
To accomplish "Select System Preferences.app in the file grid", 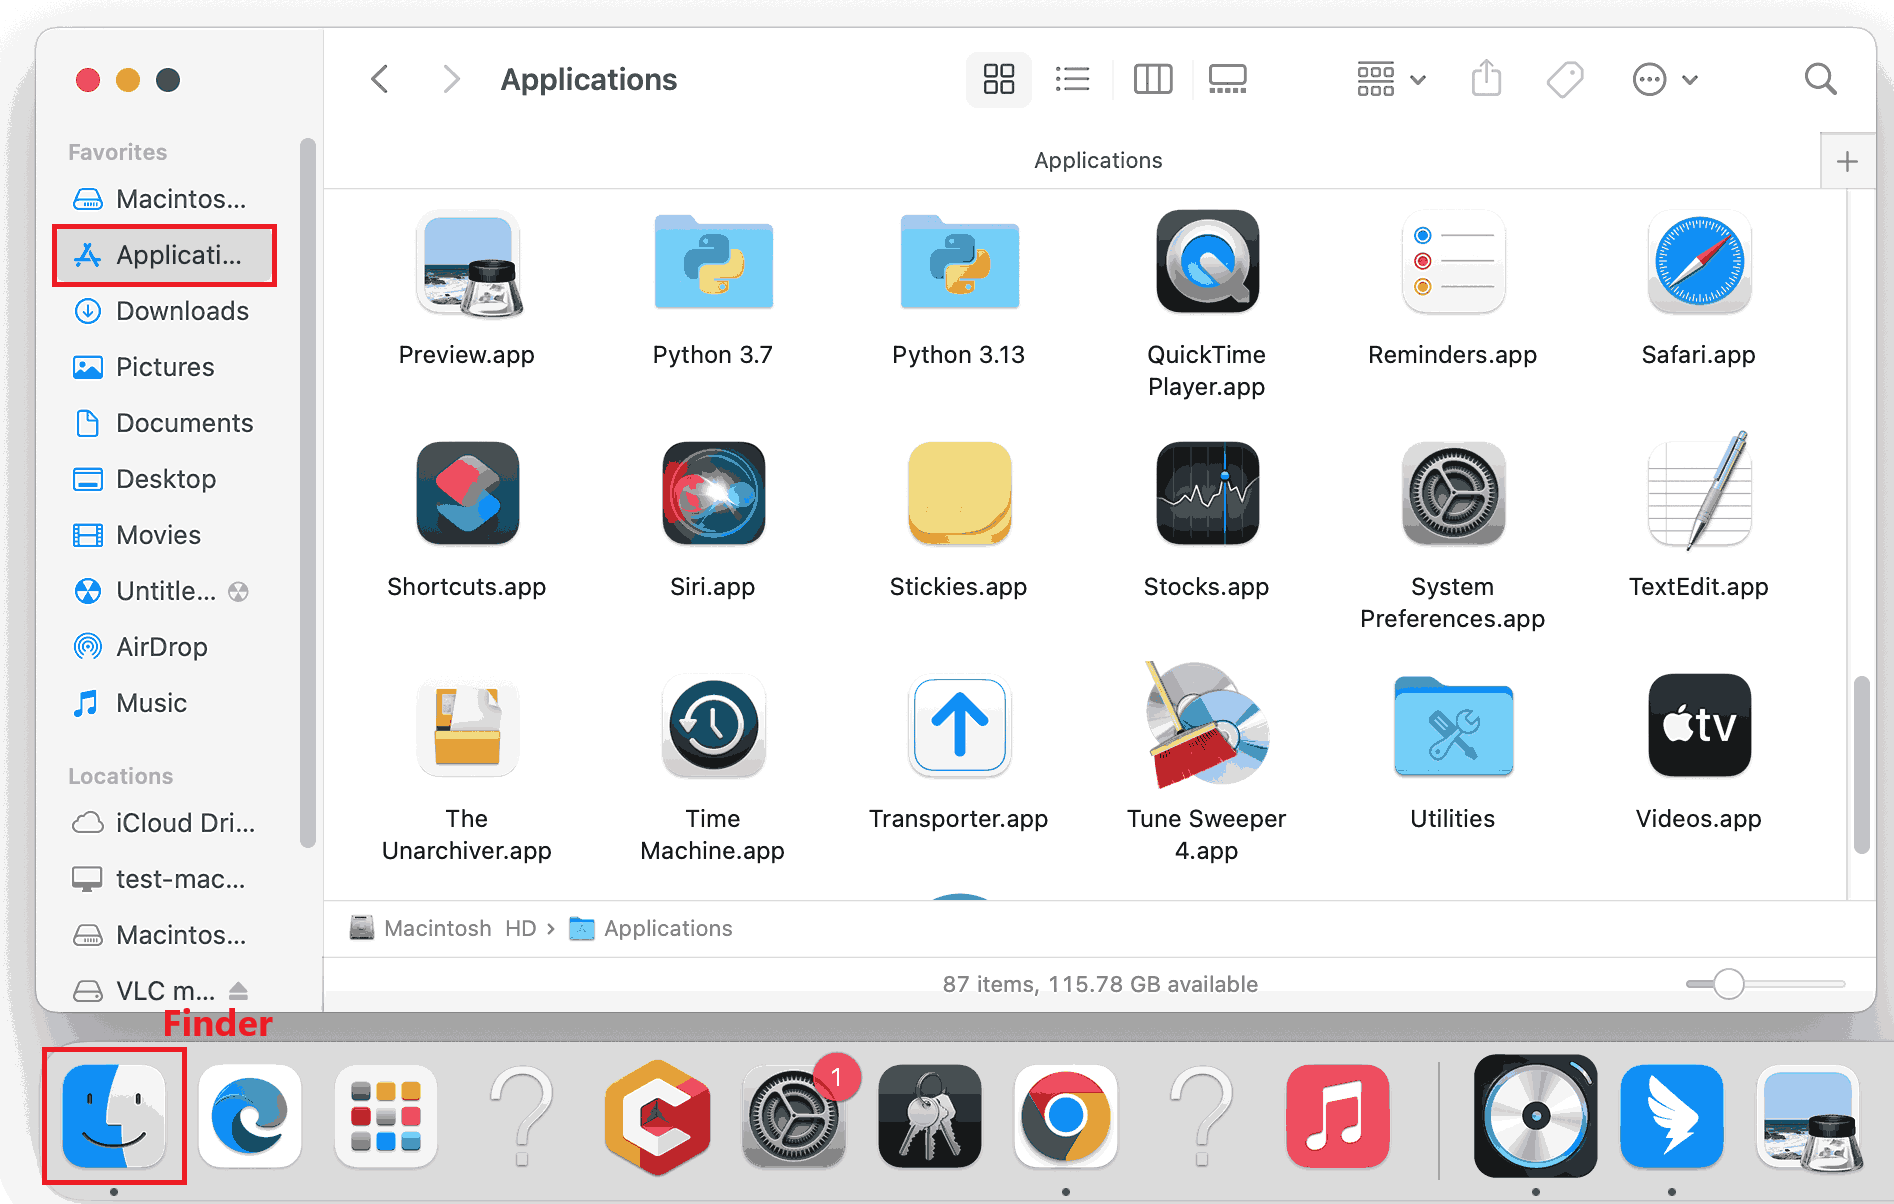I will coord(1453,494).
